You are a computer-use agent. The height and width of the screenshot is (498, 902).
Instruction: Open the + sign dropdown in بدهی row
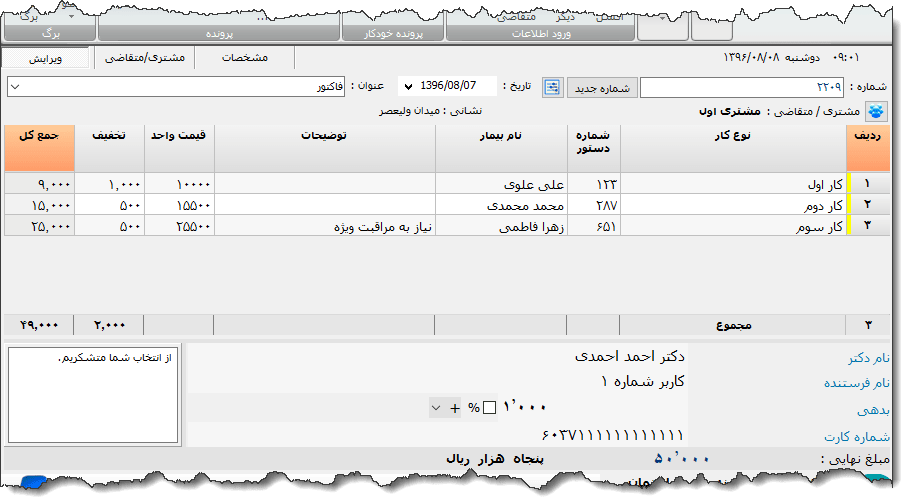446,408
